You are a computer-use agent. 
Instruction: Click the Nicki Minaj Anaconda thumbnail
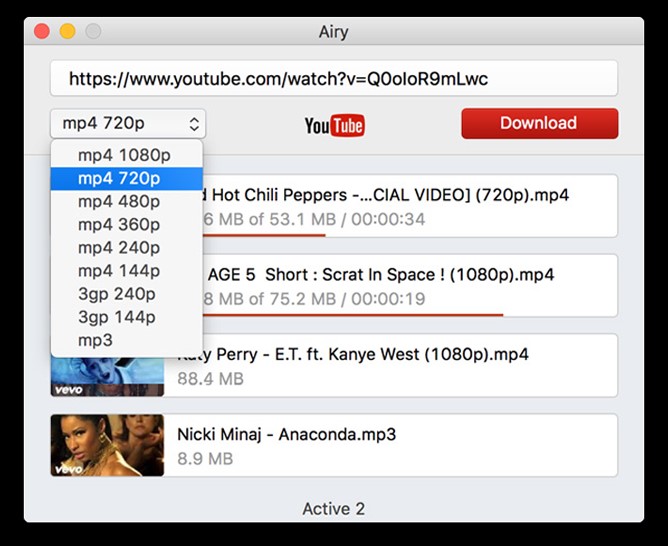click(107, 445)
